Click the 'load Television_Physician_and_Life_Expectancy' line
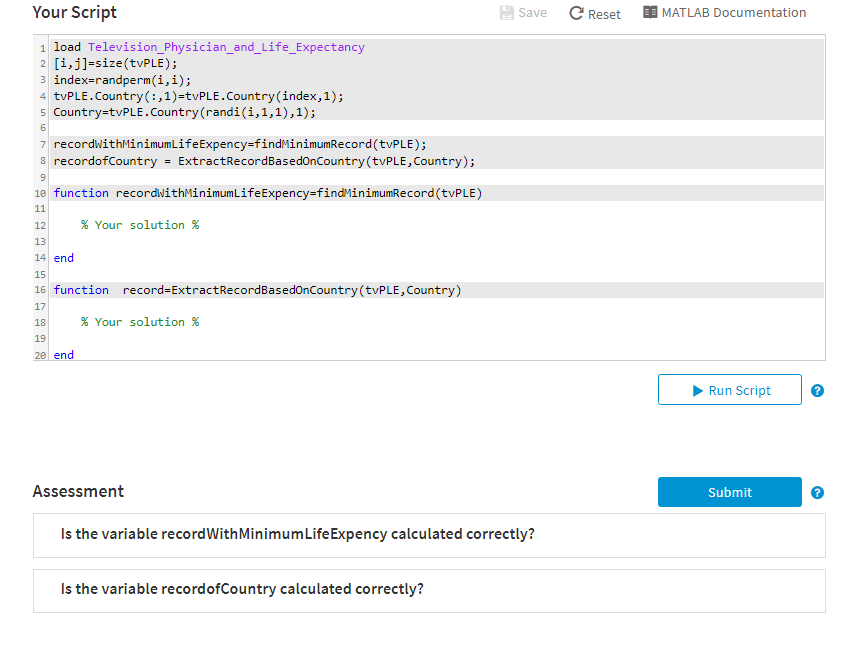 [209, 47]
